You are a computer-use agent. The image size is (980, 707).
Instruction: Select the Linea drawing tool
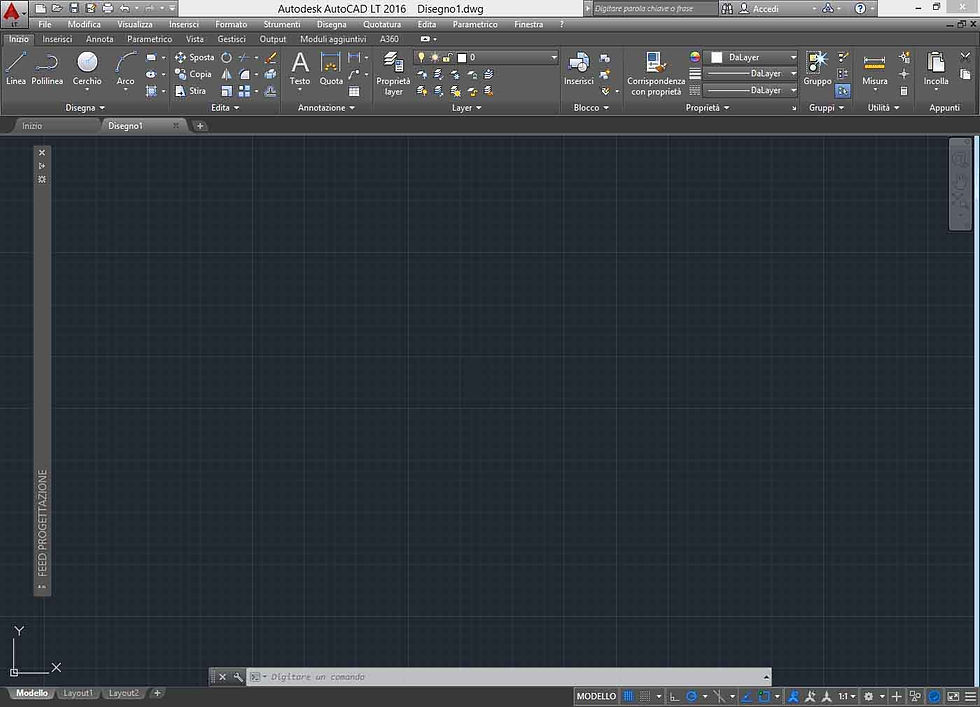16,68
